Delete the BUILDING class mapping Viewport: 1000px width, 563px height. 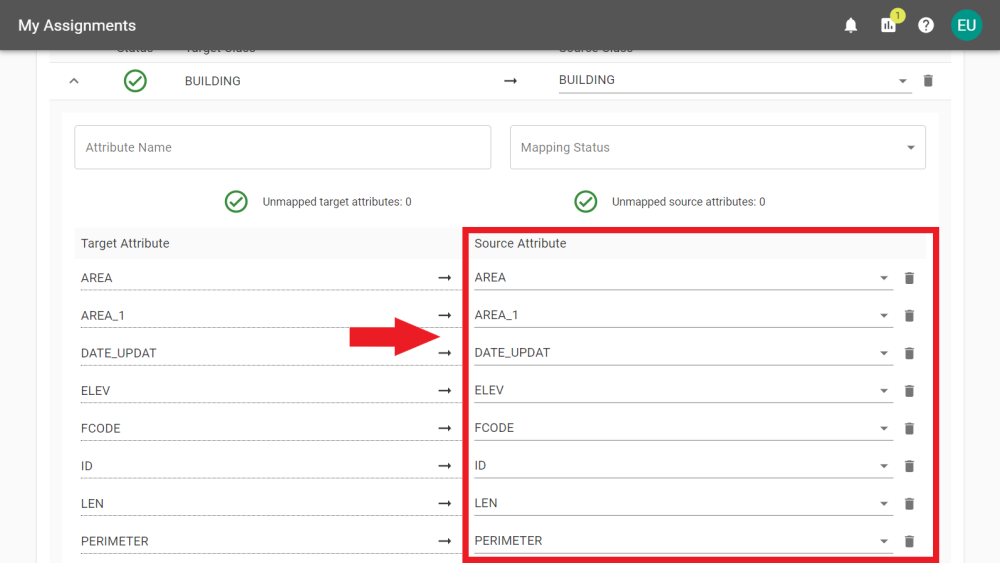[x=928, y=81]
